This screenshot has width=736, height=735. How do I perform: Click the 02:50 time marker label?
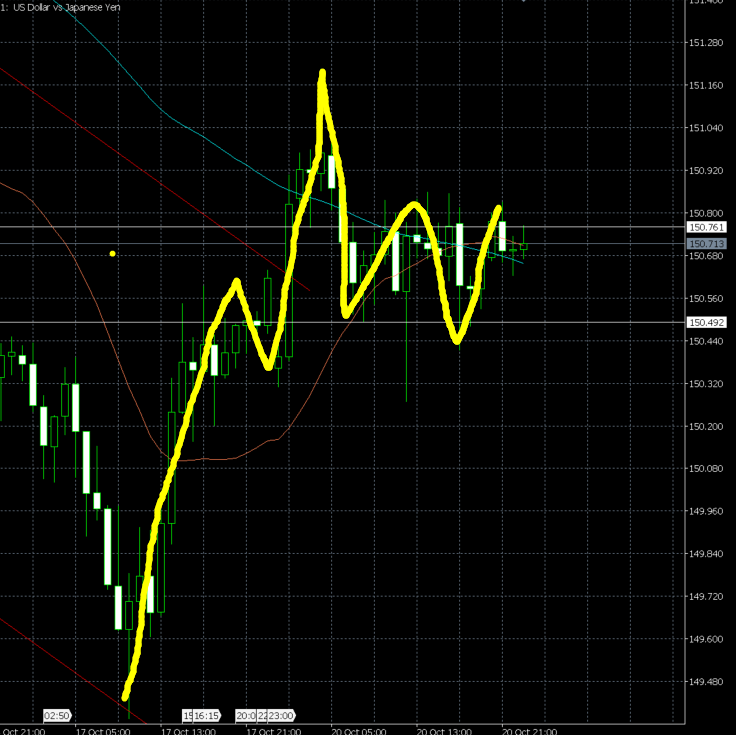point(57,716)
